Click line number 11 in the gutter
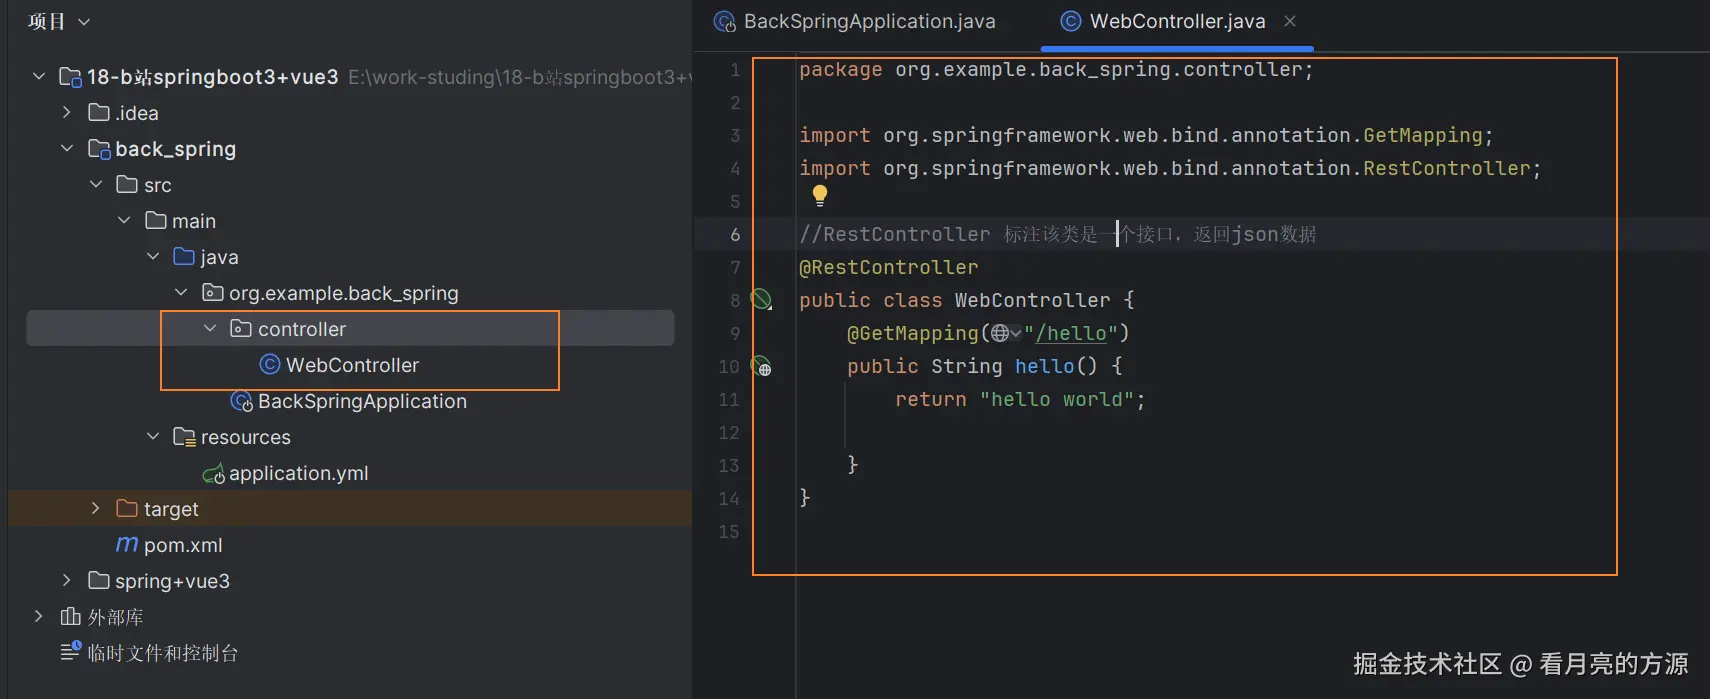 pos(729,399)
